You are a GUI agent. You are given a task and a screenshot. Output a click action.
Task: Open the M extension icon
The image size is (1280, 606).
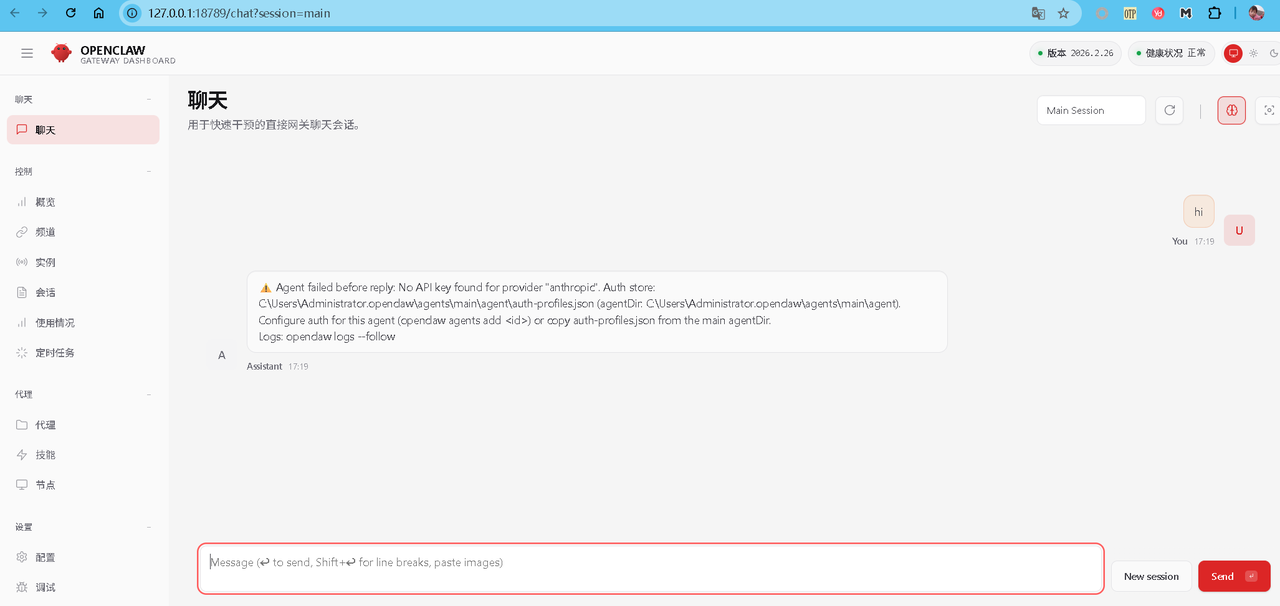pyautogui.click(x=1186, y=13)
